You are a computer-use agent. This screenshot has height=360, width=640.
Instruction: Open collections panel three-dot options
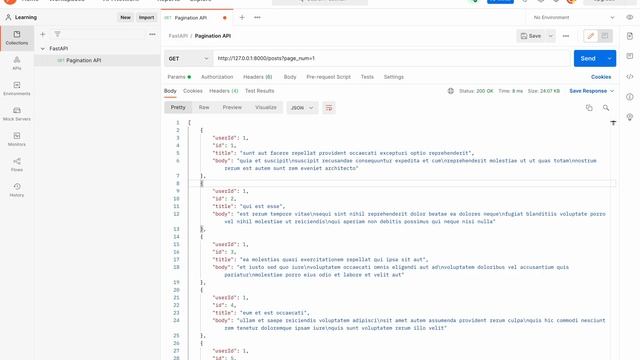pyautogui.click(x=152, y=34)
